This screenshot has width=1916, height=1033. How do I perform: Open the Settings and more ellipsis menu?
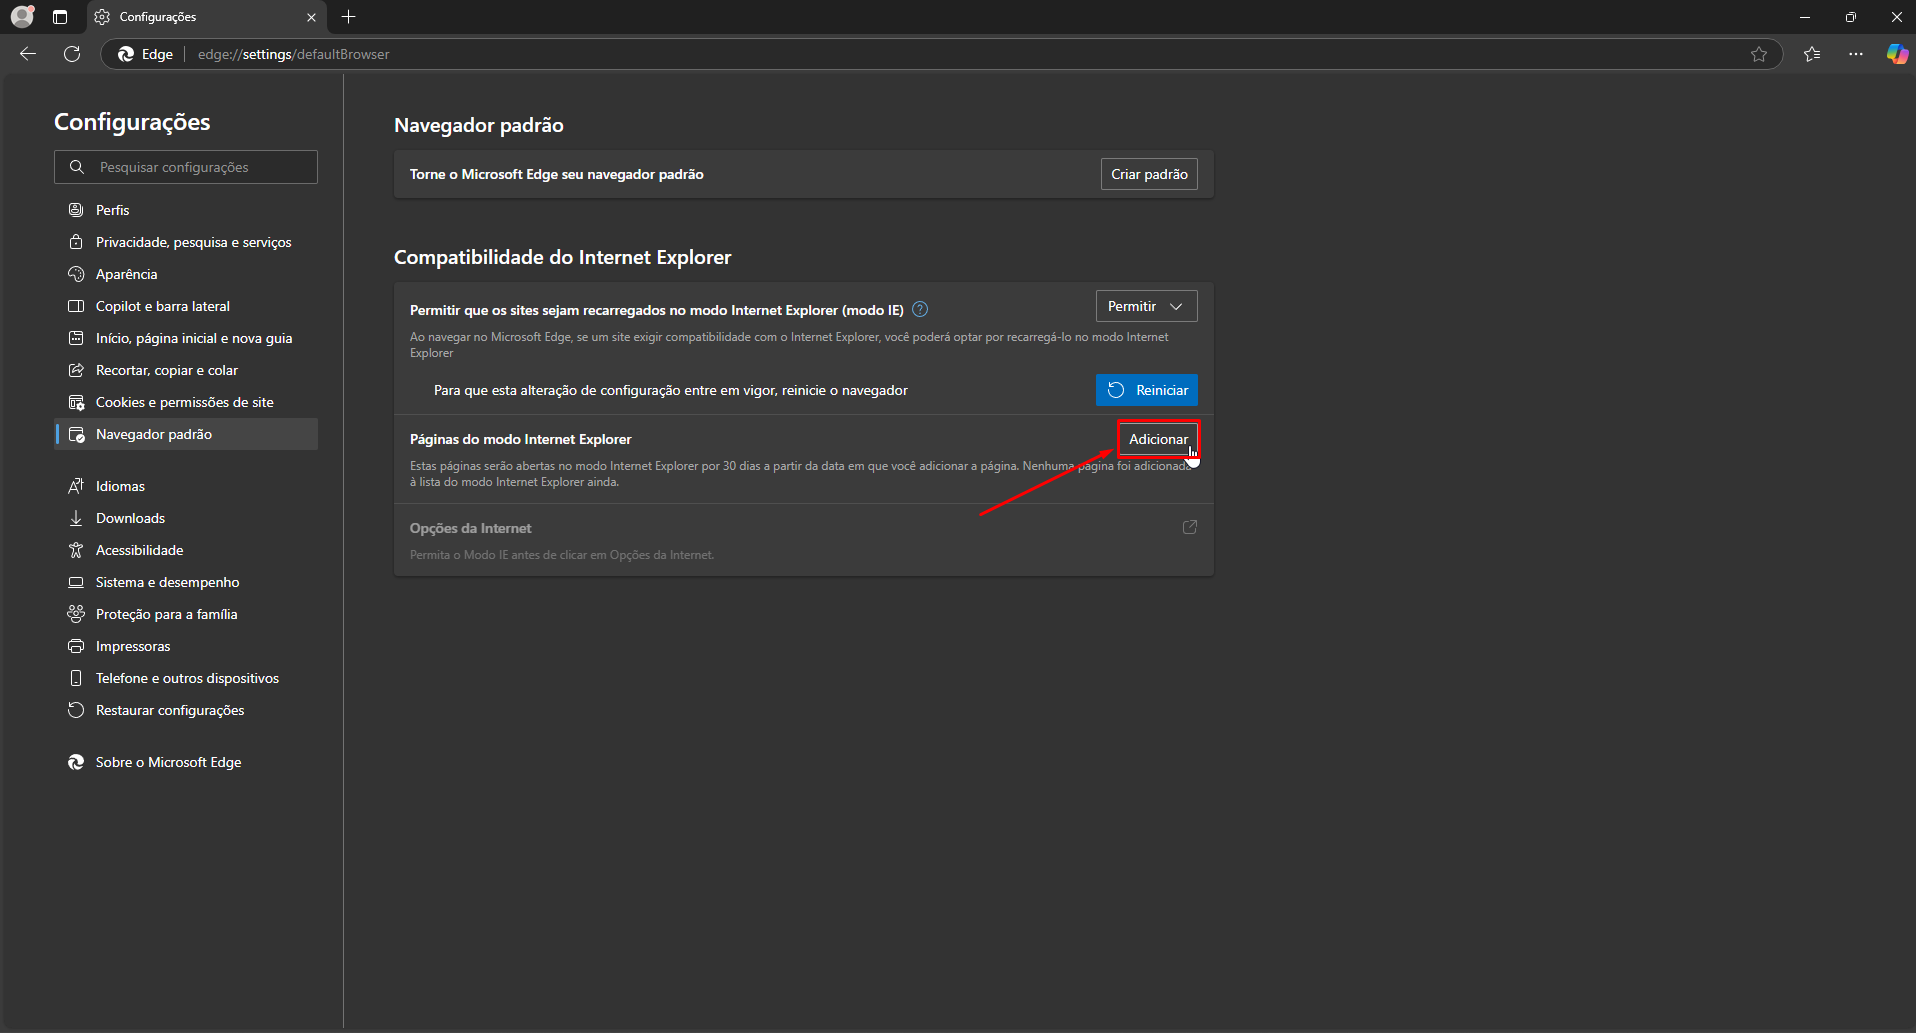pyautogui.click(x=1856, y=54)
